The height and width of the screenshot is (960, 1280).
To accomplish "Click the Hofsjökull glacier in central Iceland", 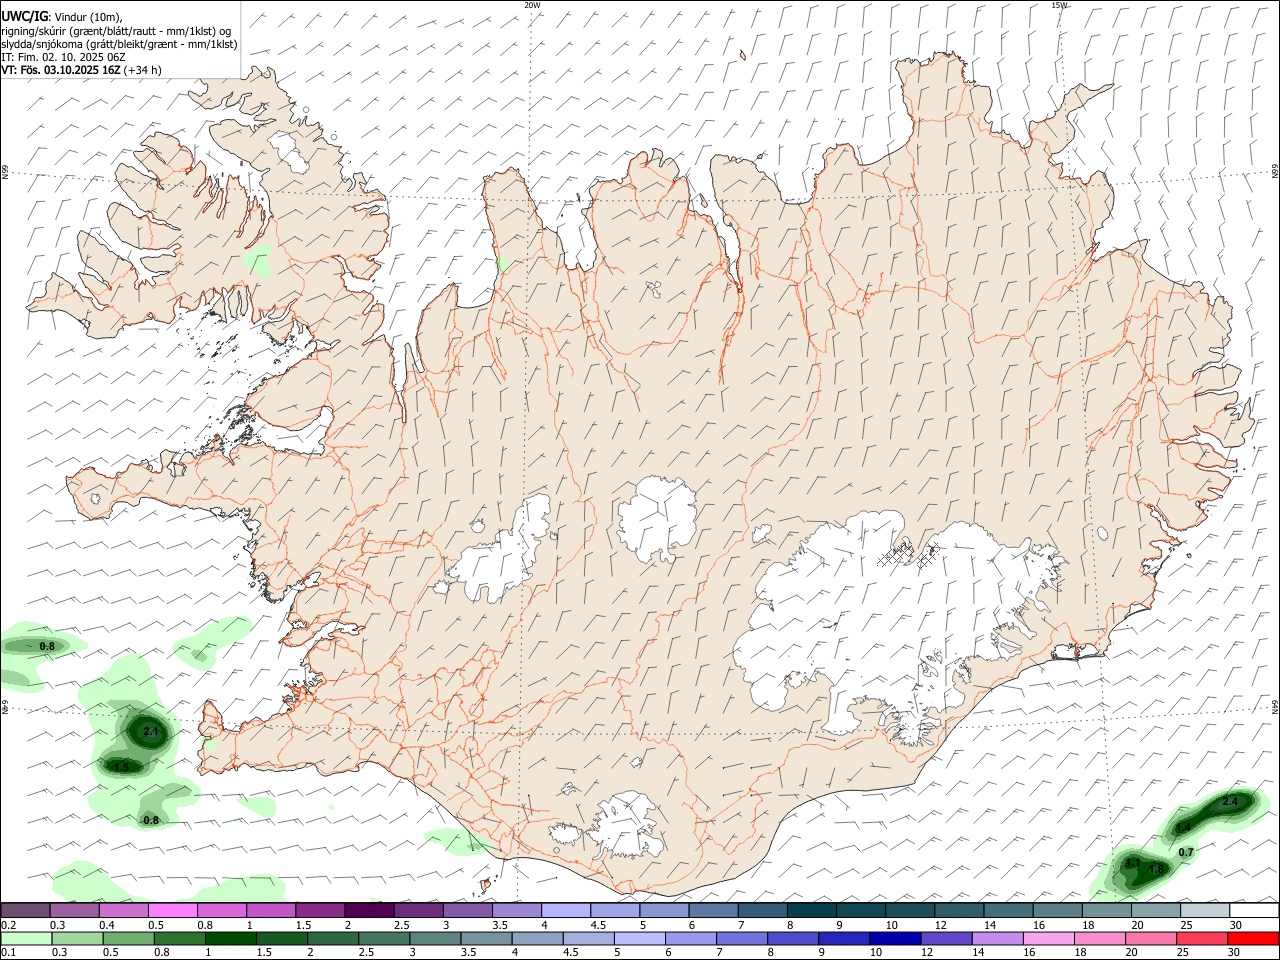I will (657, 520).
